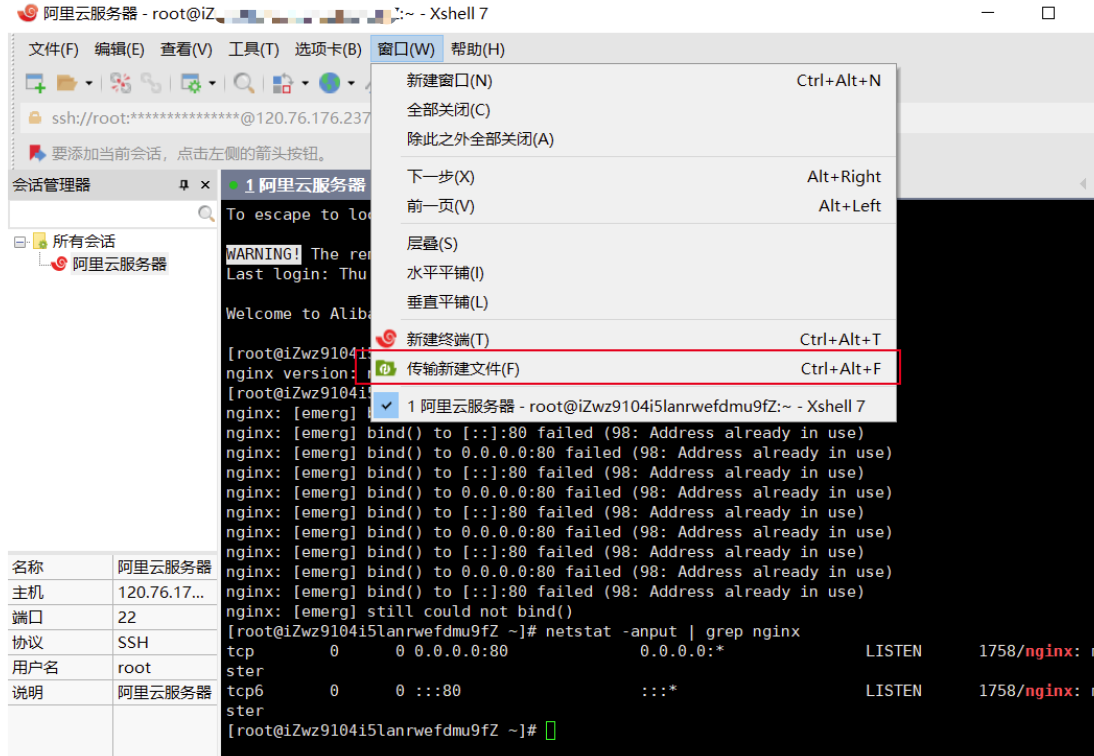Open the 文件(F) menu

(53, 50)
